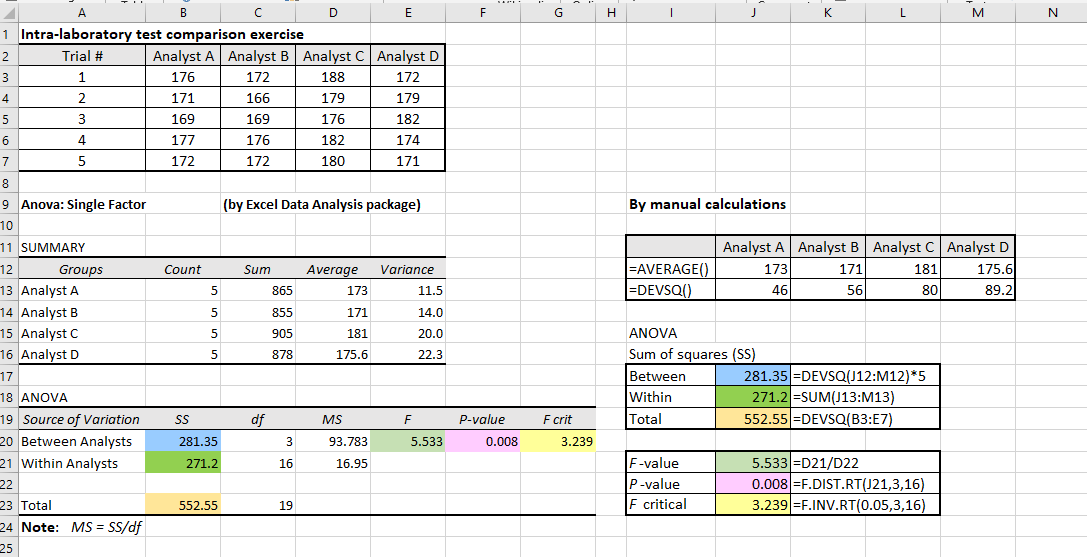
Task: Select the yellow F crit cell showing 3.239 in column G
Action: 558,441
